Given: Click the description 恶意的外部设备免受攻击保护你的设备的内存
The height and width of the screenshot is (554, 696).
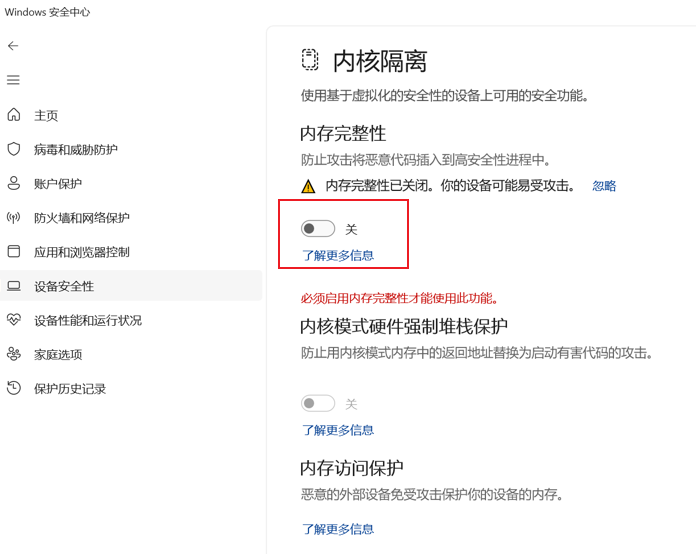Looking at the screenshot, I should 431,494.
